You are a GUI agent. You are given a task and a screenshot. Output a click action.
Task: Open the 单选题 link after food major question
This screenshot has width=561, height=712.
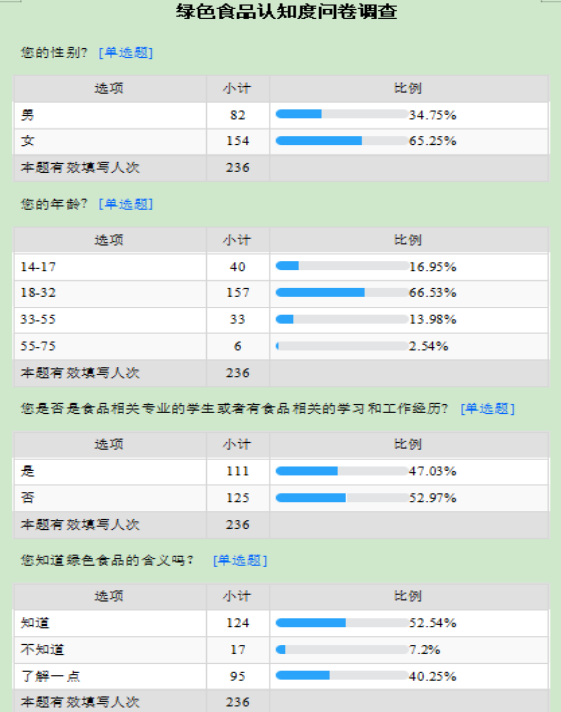tap(487, 409)
